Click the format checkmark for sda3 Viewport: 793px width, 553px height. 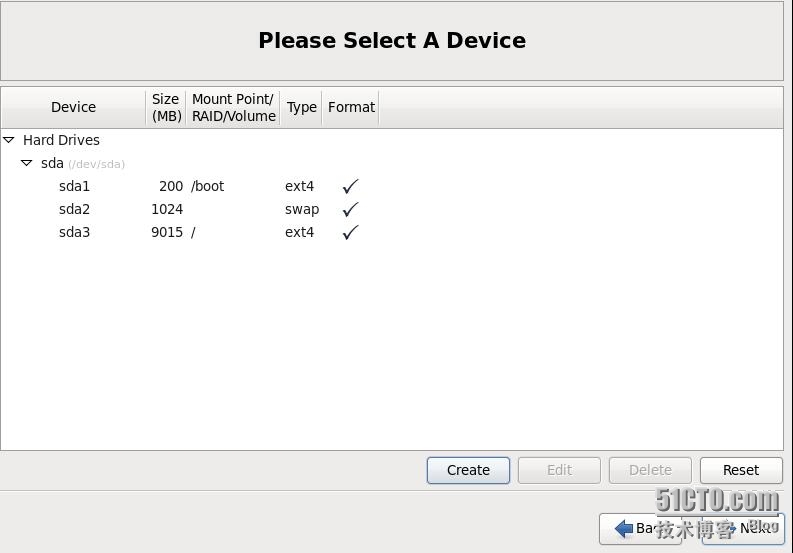click(350, 232)
